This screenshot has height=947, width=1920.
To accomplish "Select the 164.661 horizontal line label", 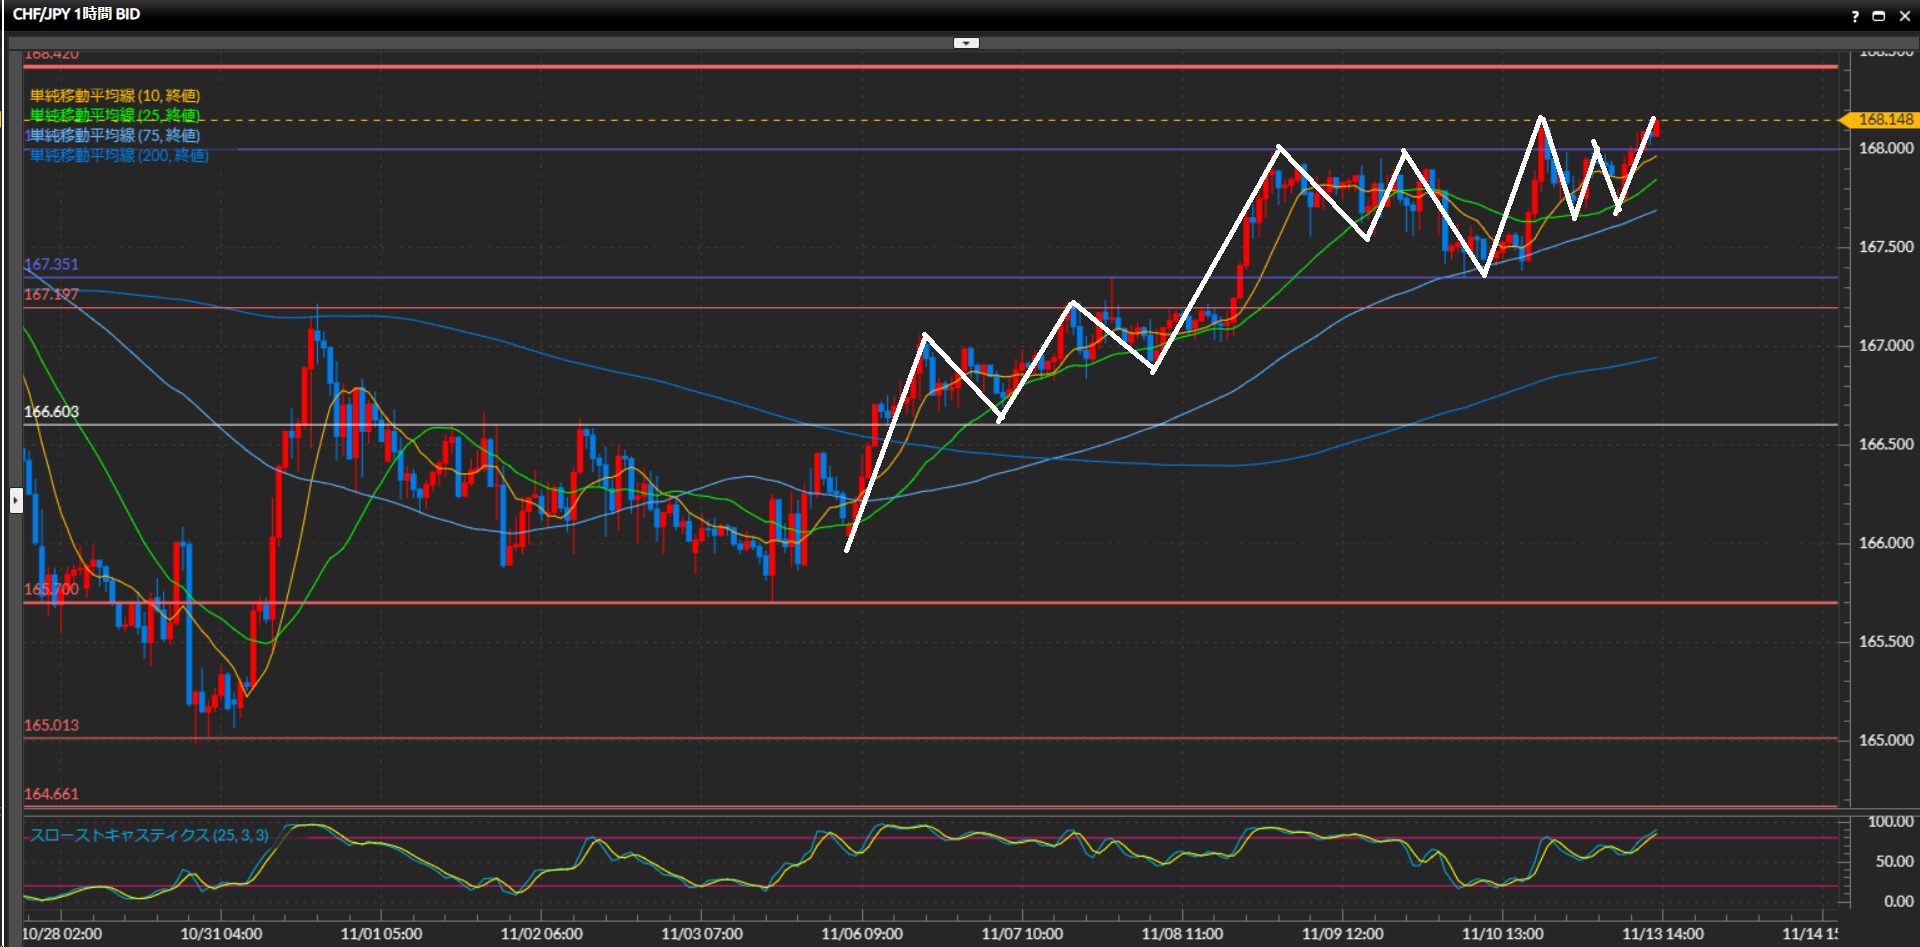I will point(51,794).
